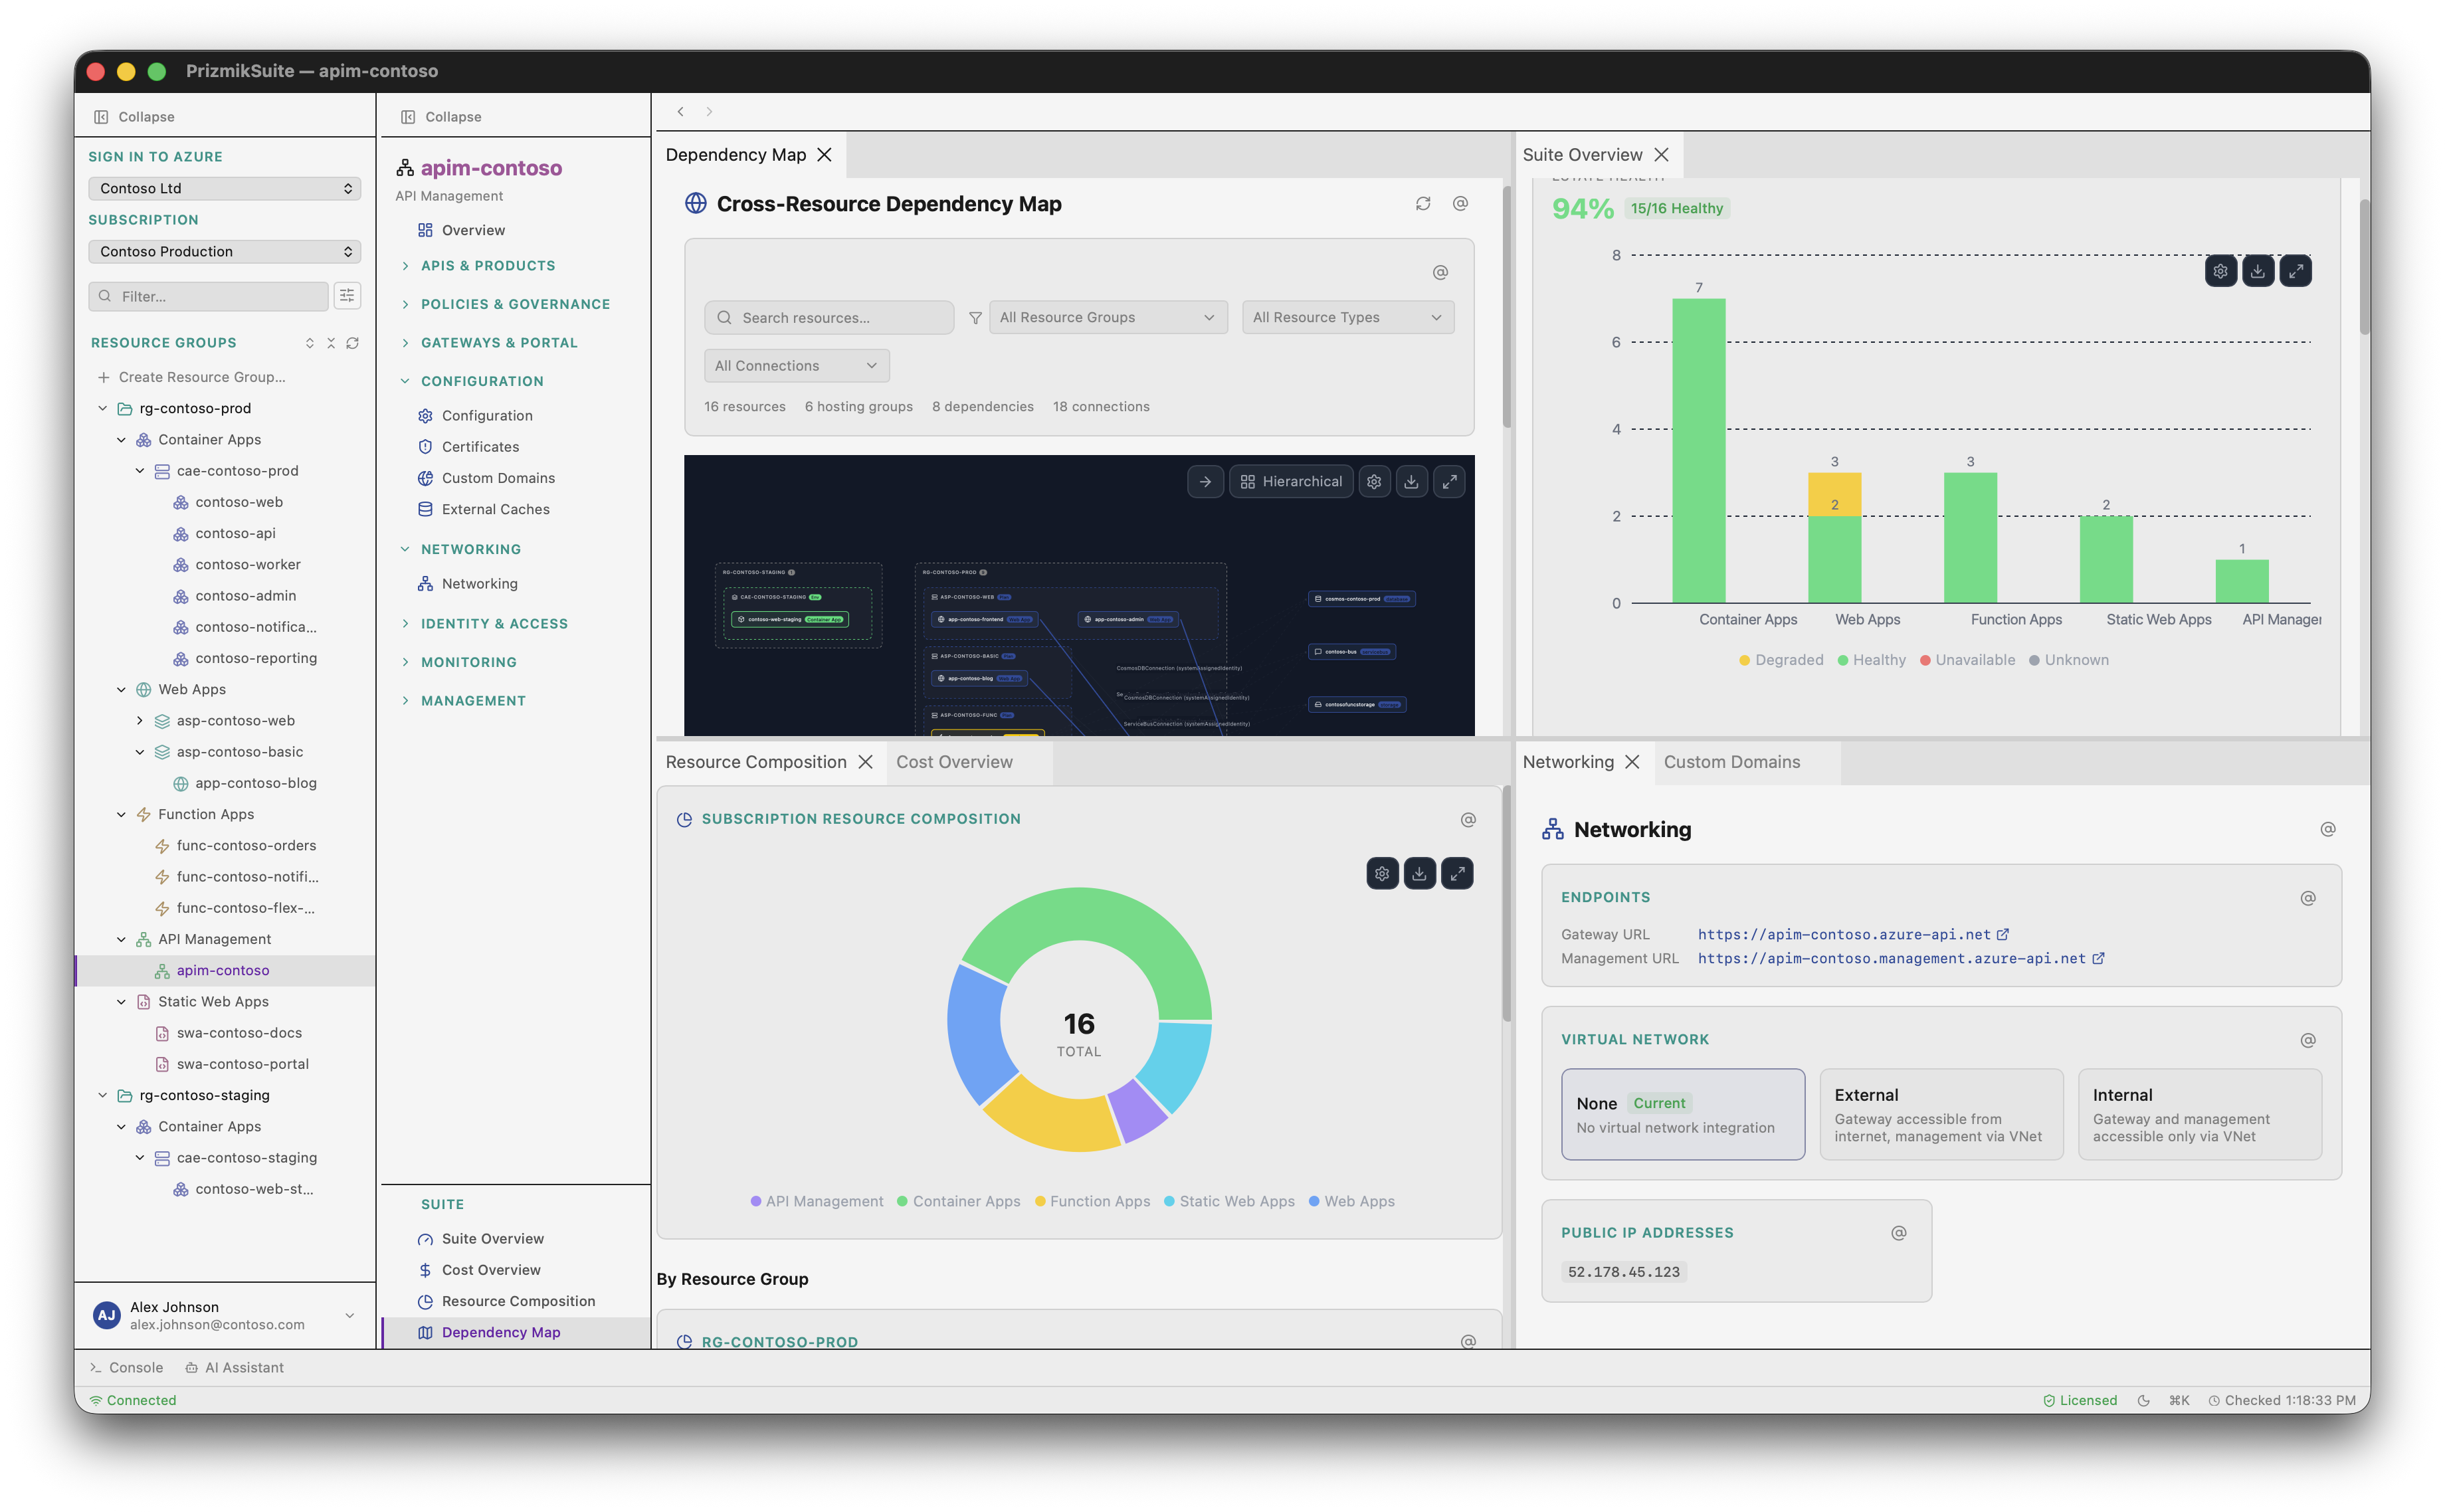Refresh the resource groups list
Screen dimensions: 2445x1512
(353, 343)
